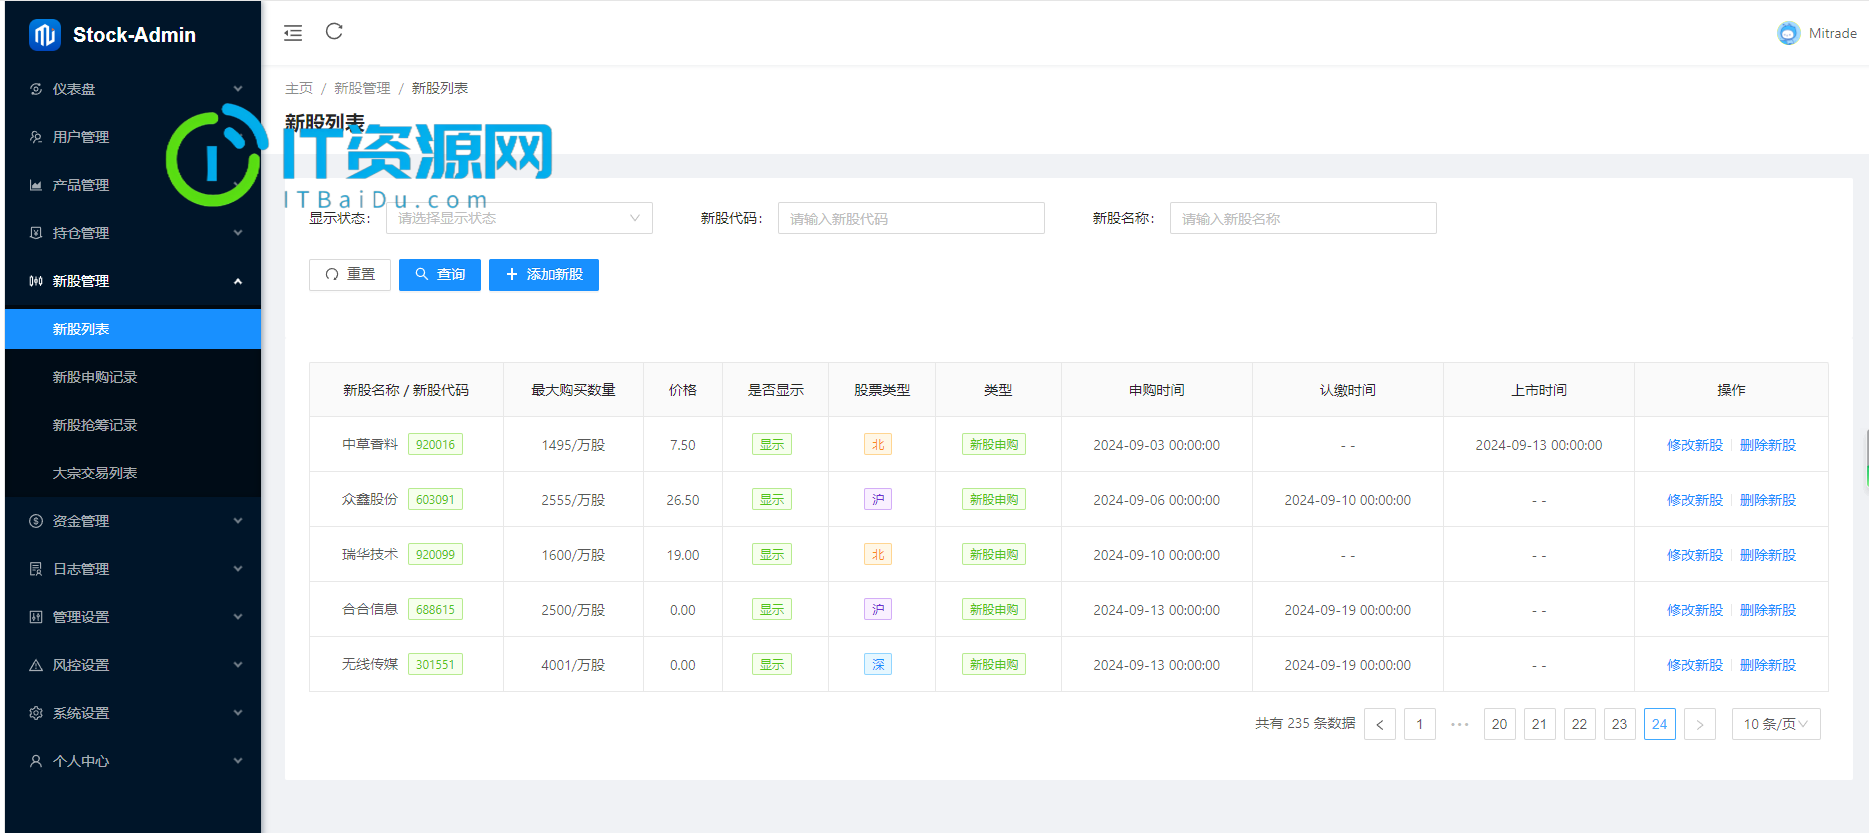The image size is (1869, 833).
Task: Go to pagination page 22
Action: click(1580, 724)
